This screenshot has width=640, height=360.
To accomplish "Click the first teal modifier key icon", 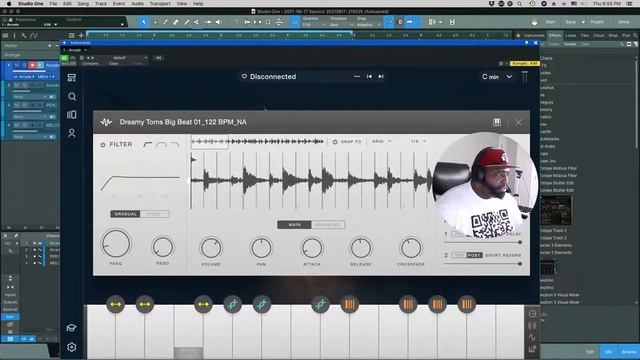I will (x=233, y=304).
